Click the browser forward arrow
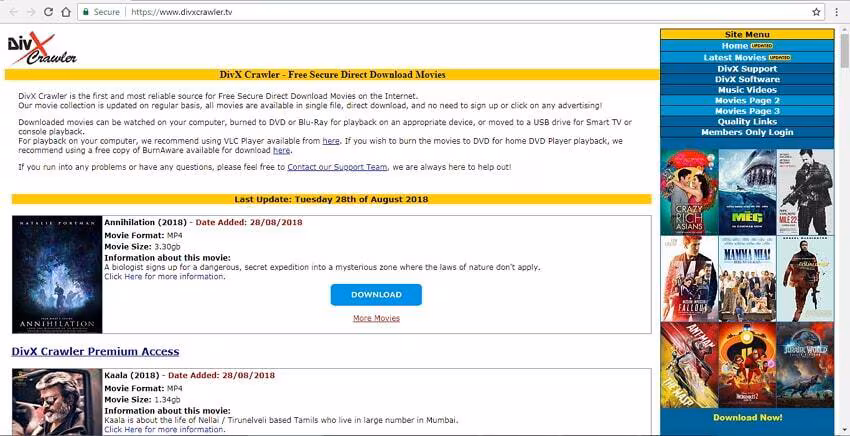The image size is (850, 436). (x=31, y=12)
